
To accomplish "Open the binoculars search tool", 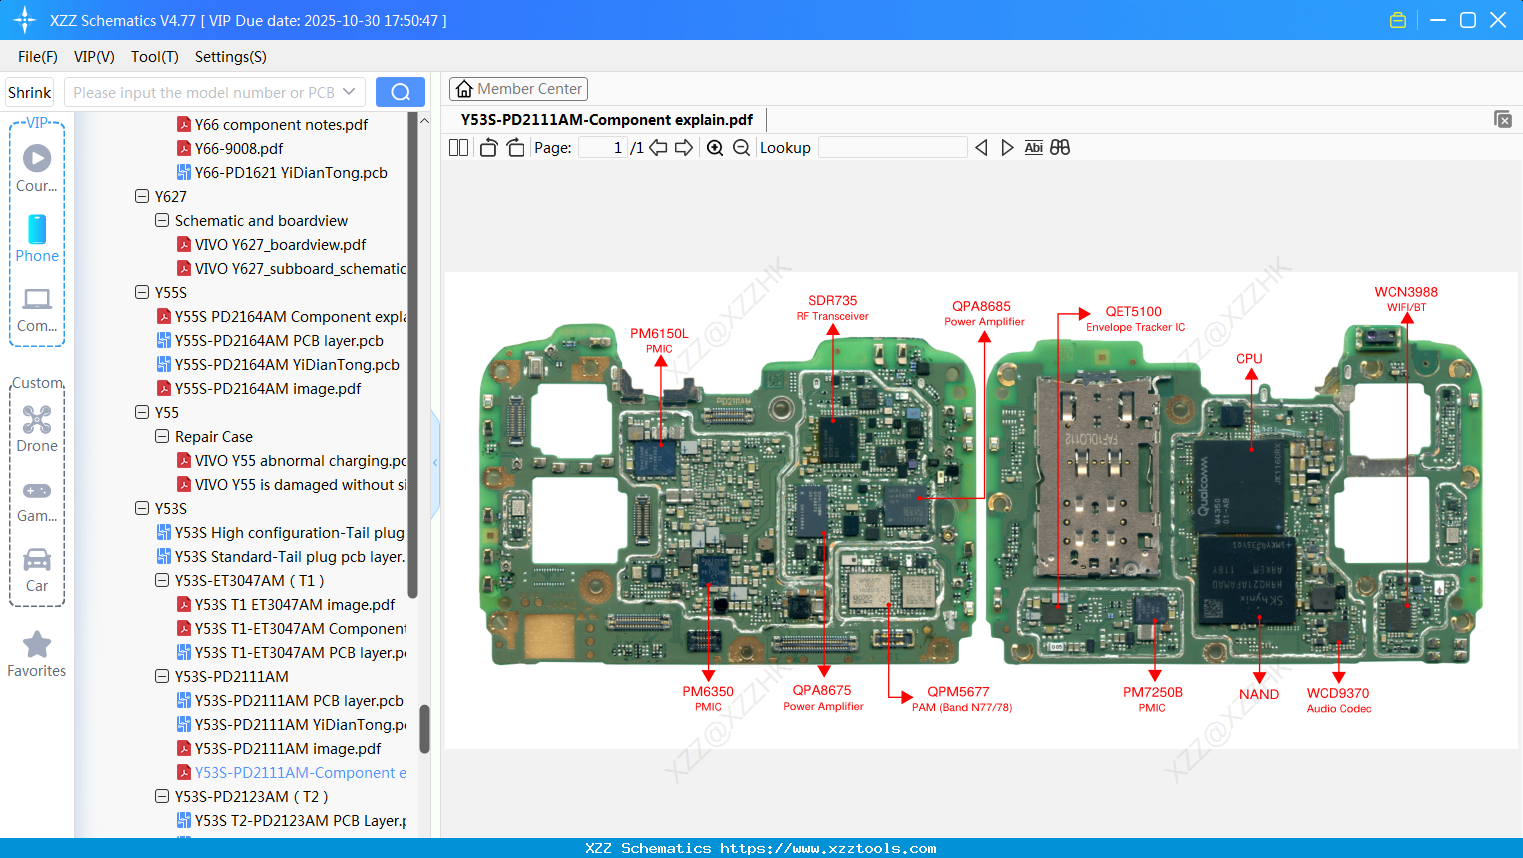I will (x=1060, y=147).
